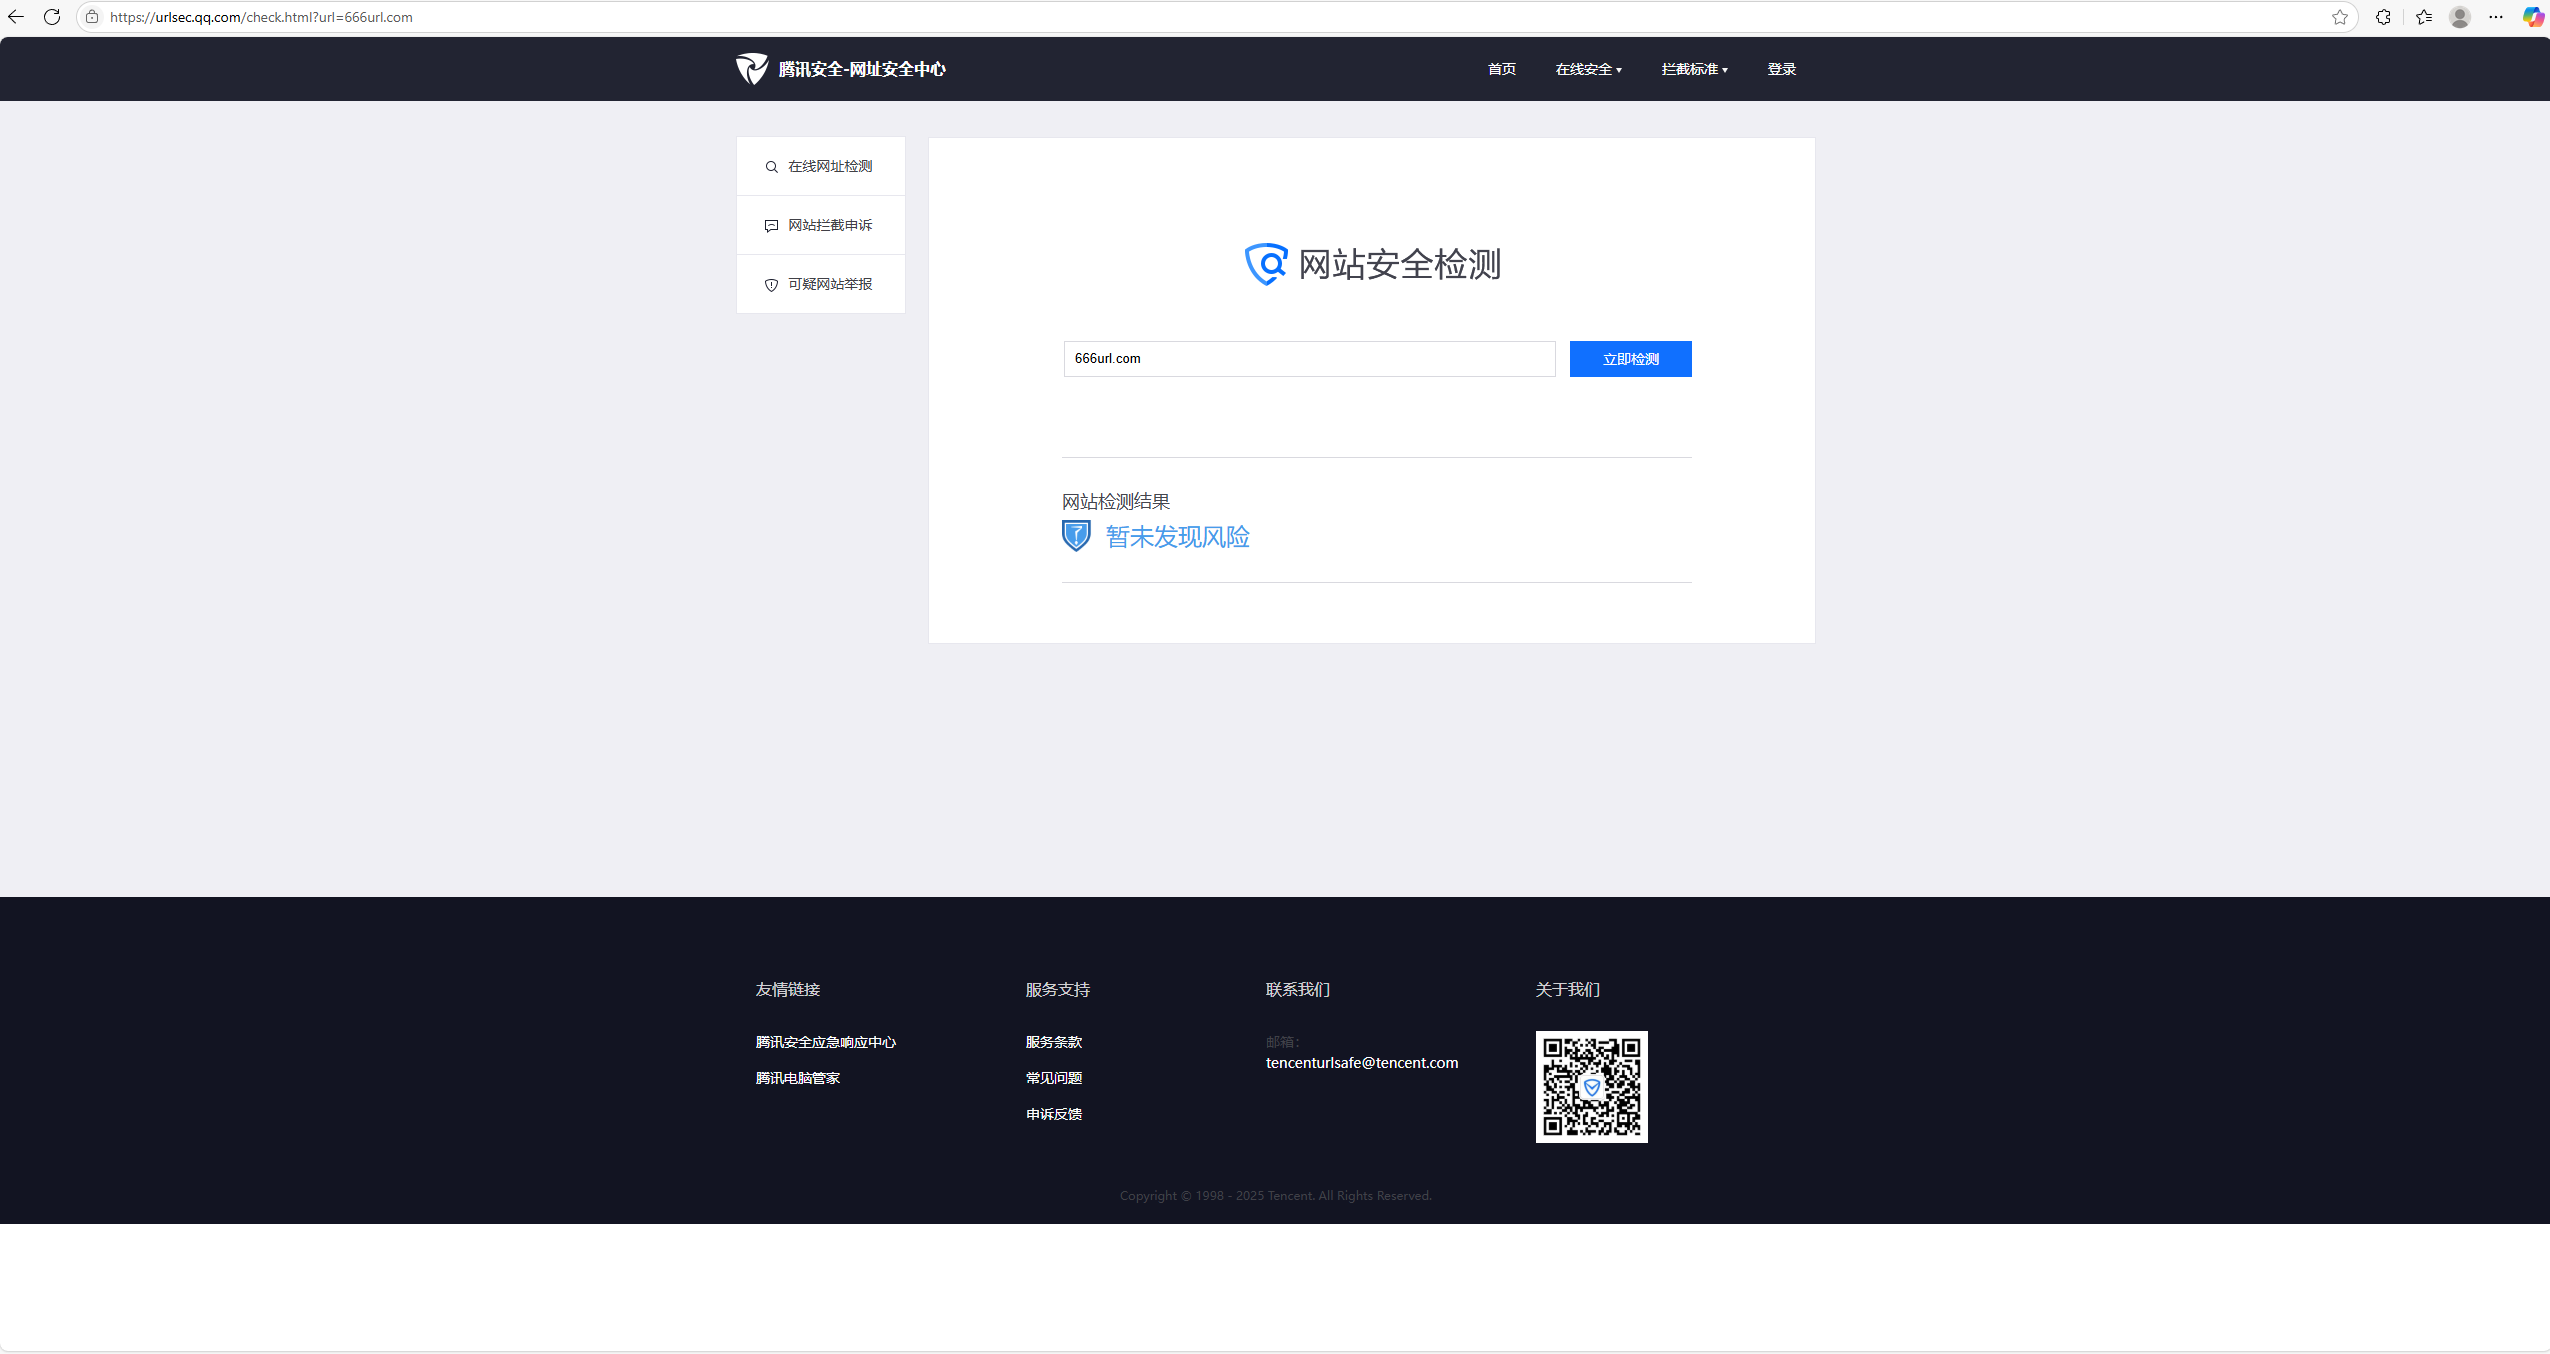The image size is (2550, 1354).
Task: Click the URL input field containing 666url.com
Action: (1308, 359)
